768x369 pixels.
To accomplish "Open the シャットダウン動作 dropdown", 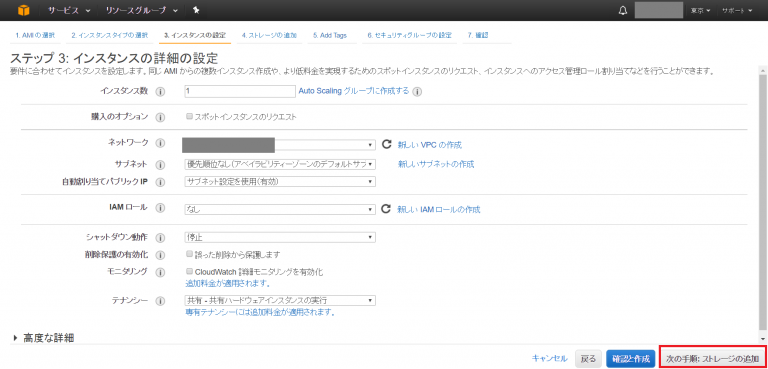I will click(x=280, y=238).
